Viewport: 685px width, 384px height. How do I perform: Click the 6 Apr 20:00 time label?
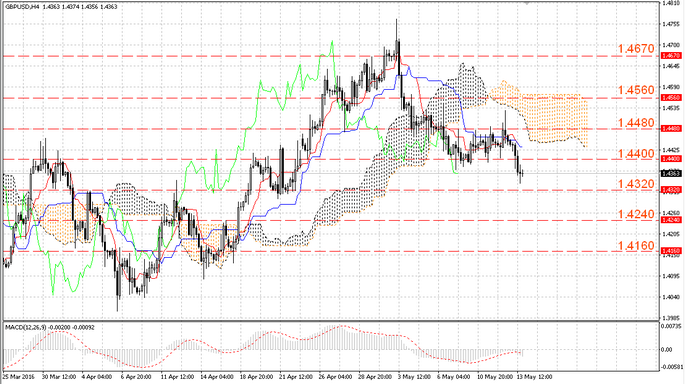(x=136, y=377)
